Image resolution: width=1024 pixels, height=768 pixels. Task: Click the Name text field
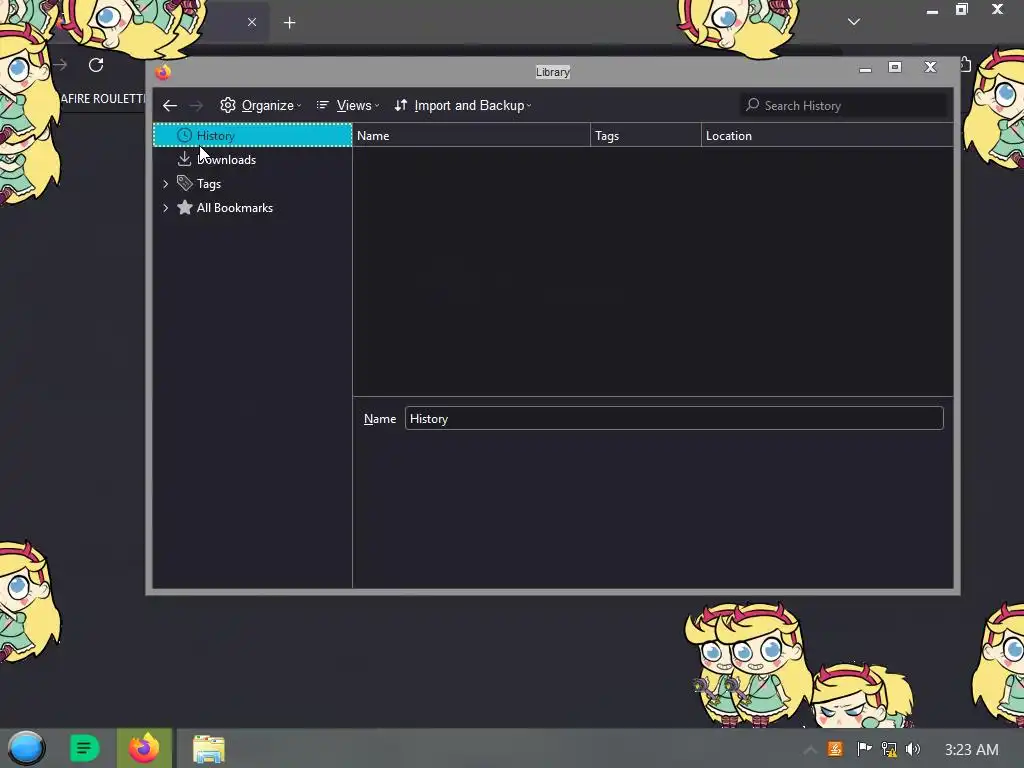tap(674, 419)
